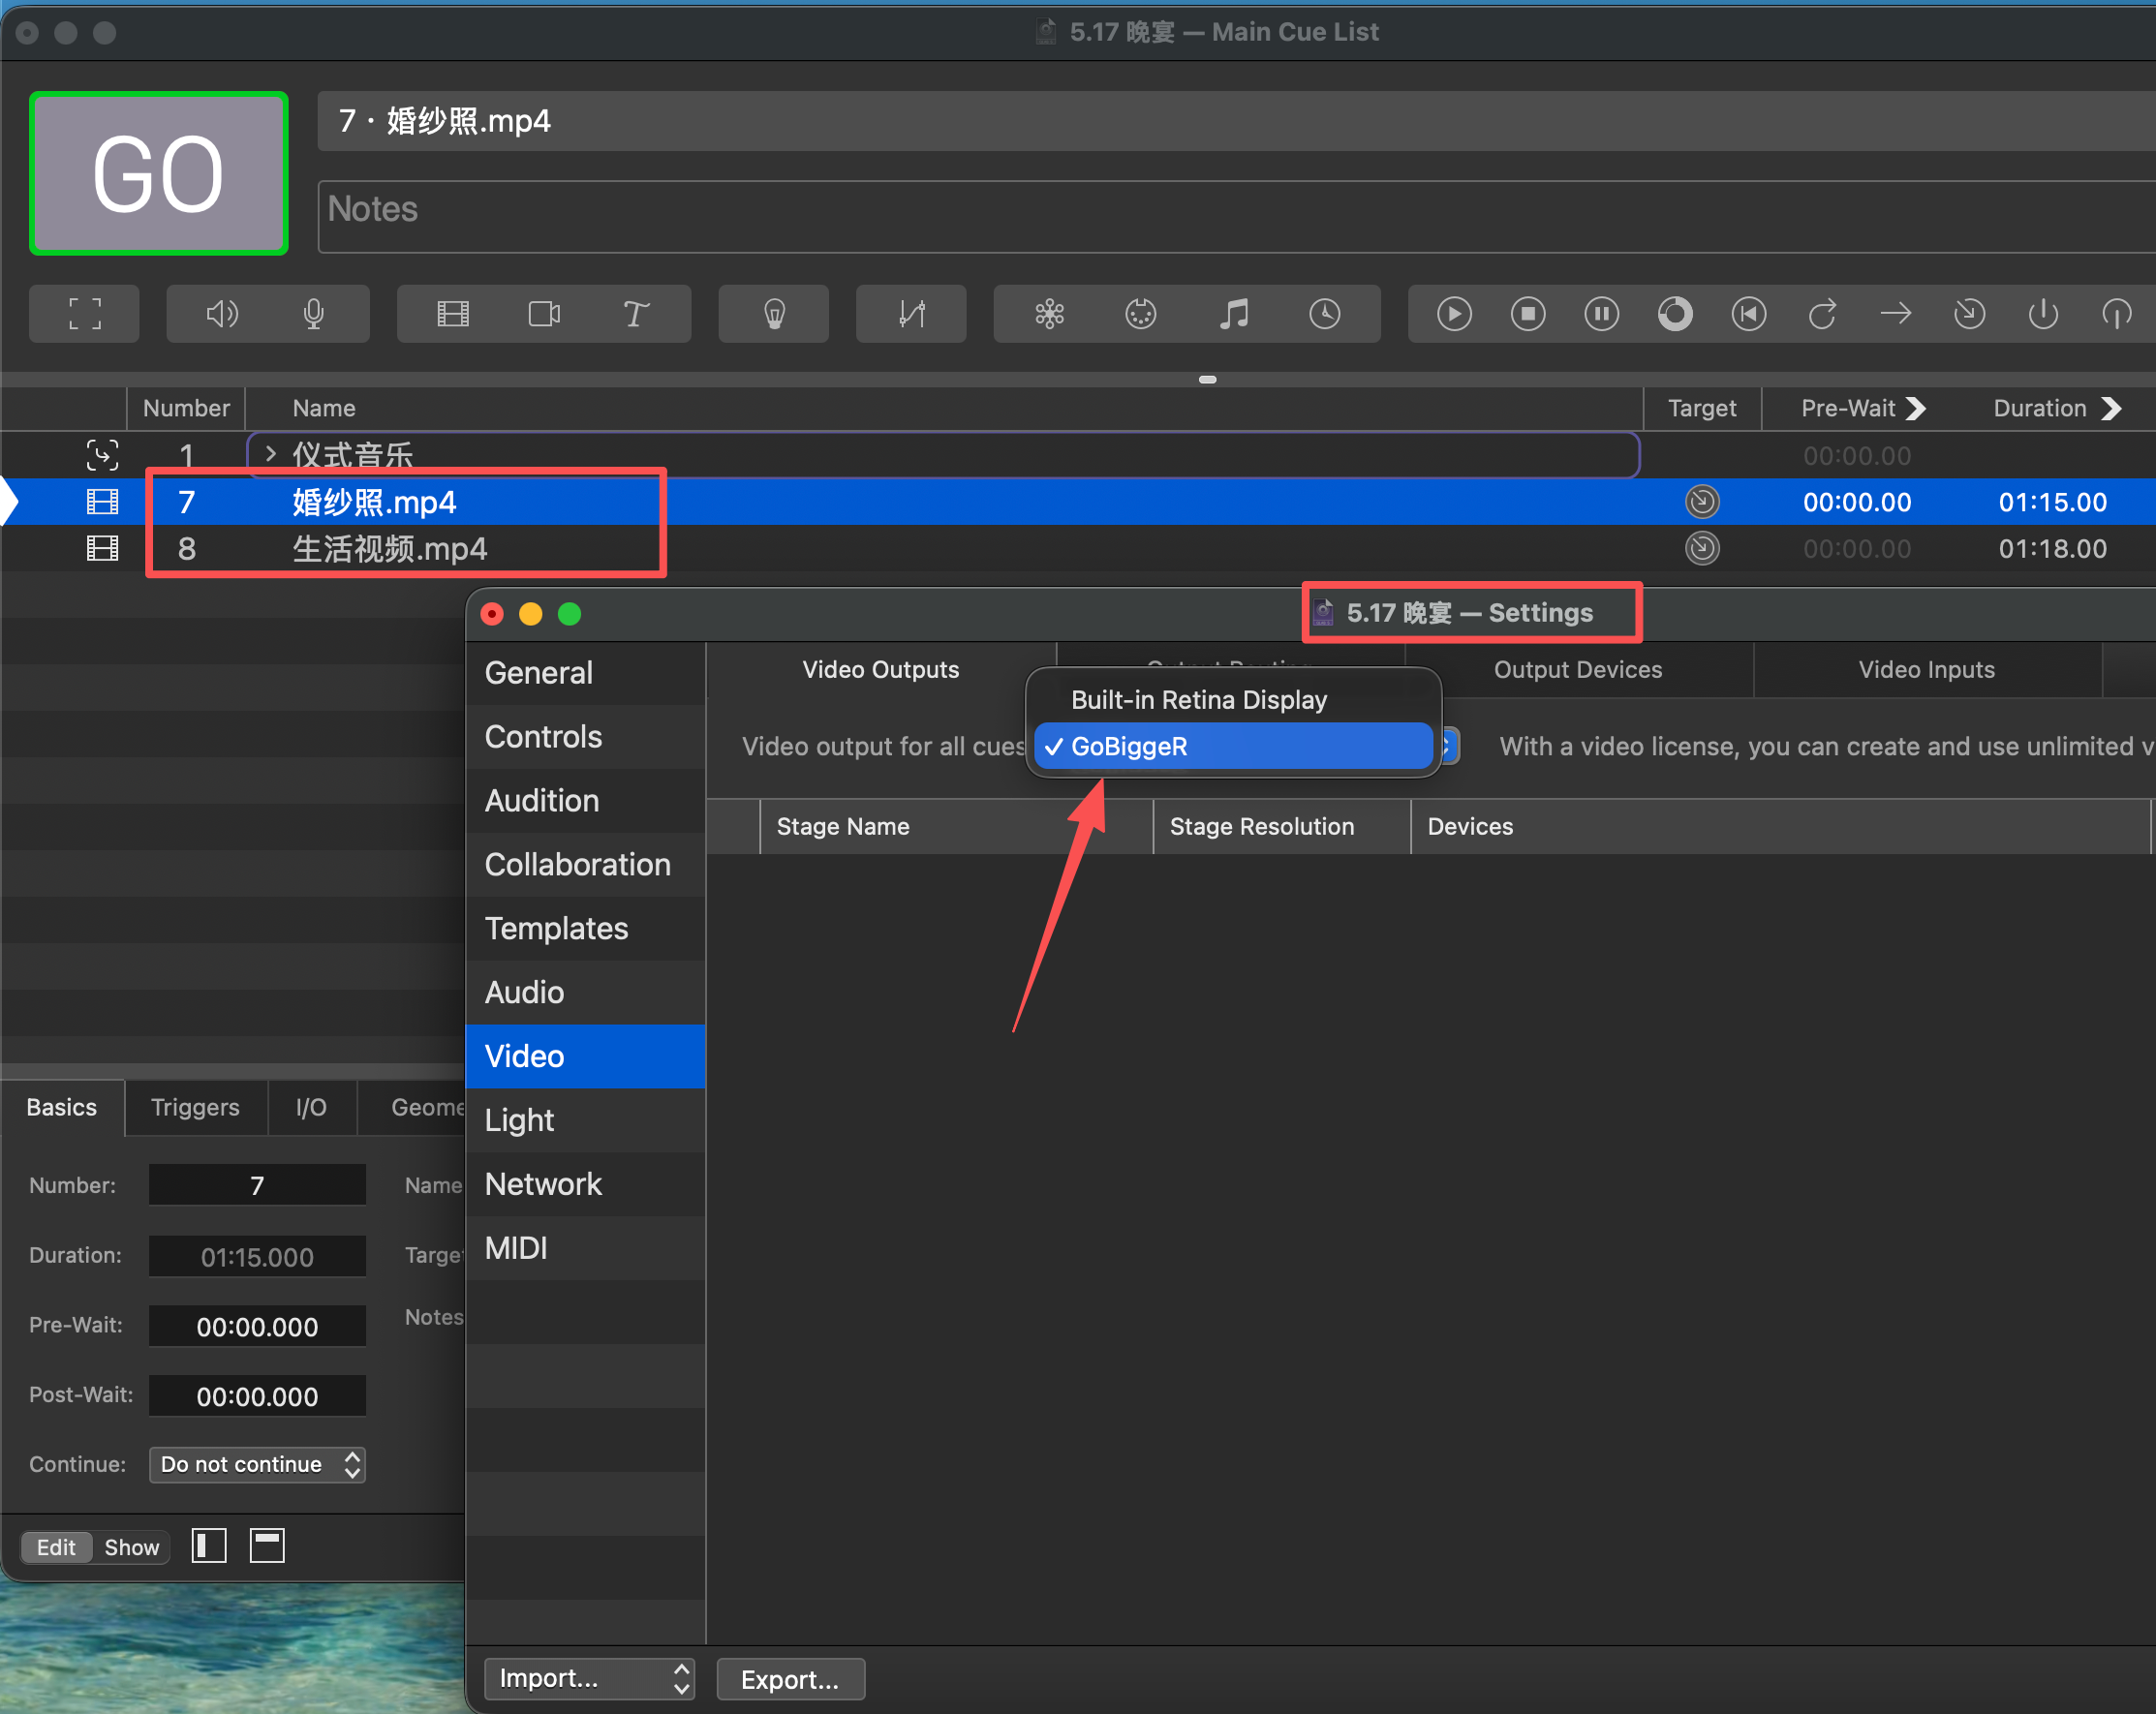Screen dimensions: 2156x1714
Task: Open the Import dropdown in Settings
Action: [589, 1678]
